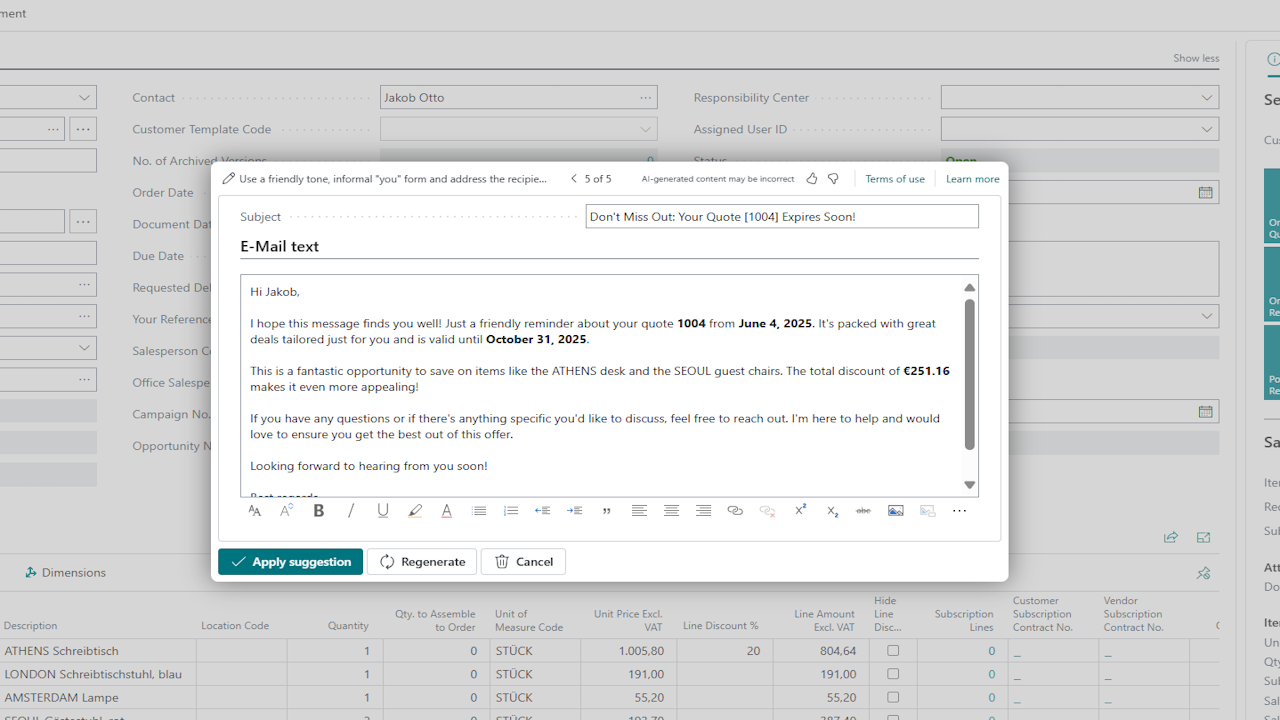
Task: Open the Terms of use link
Action: click(895, 179)
